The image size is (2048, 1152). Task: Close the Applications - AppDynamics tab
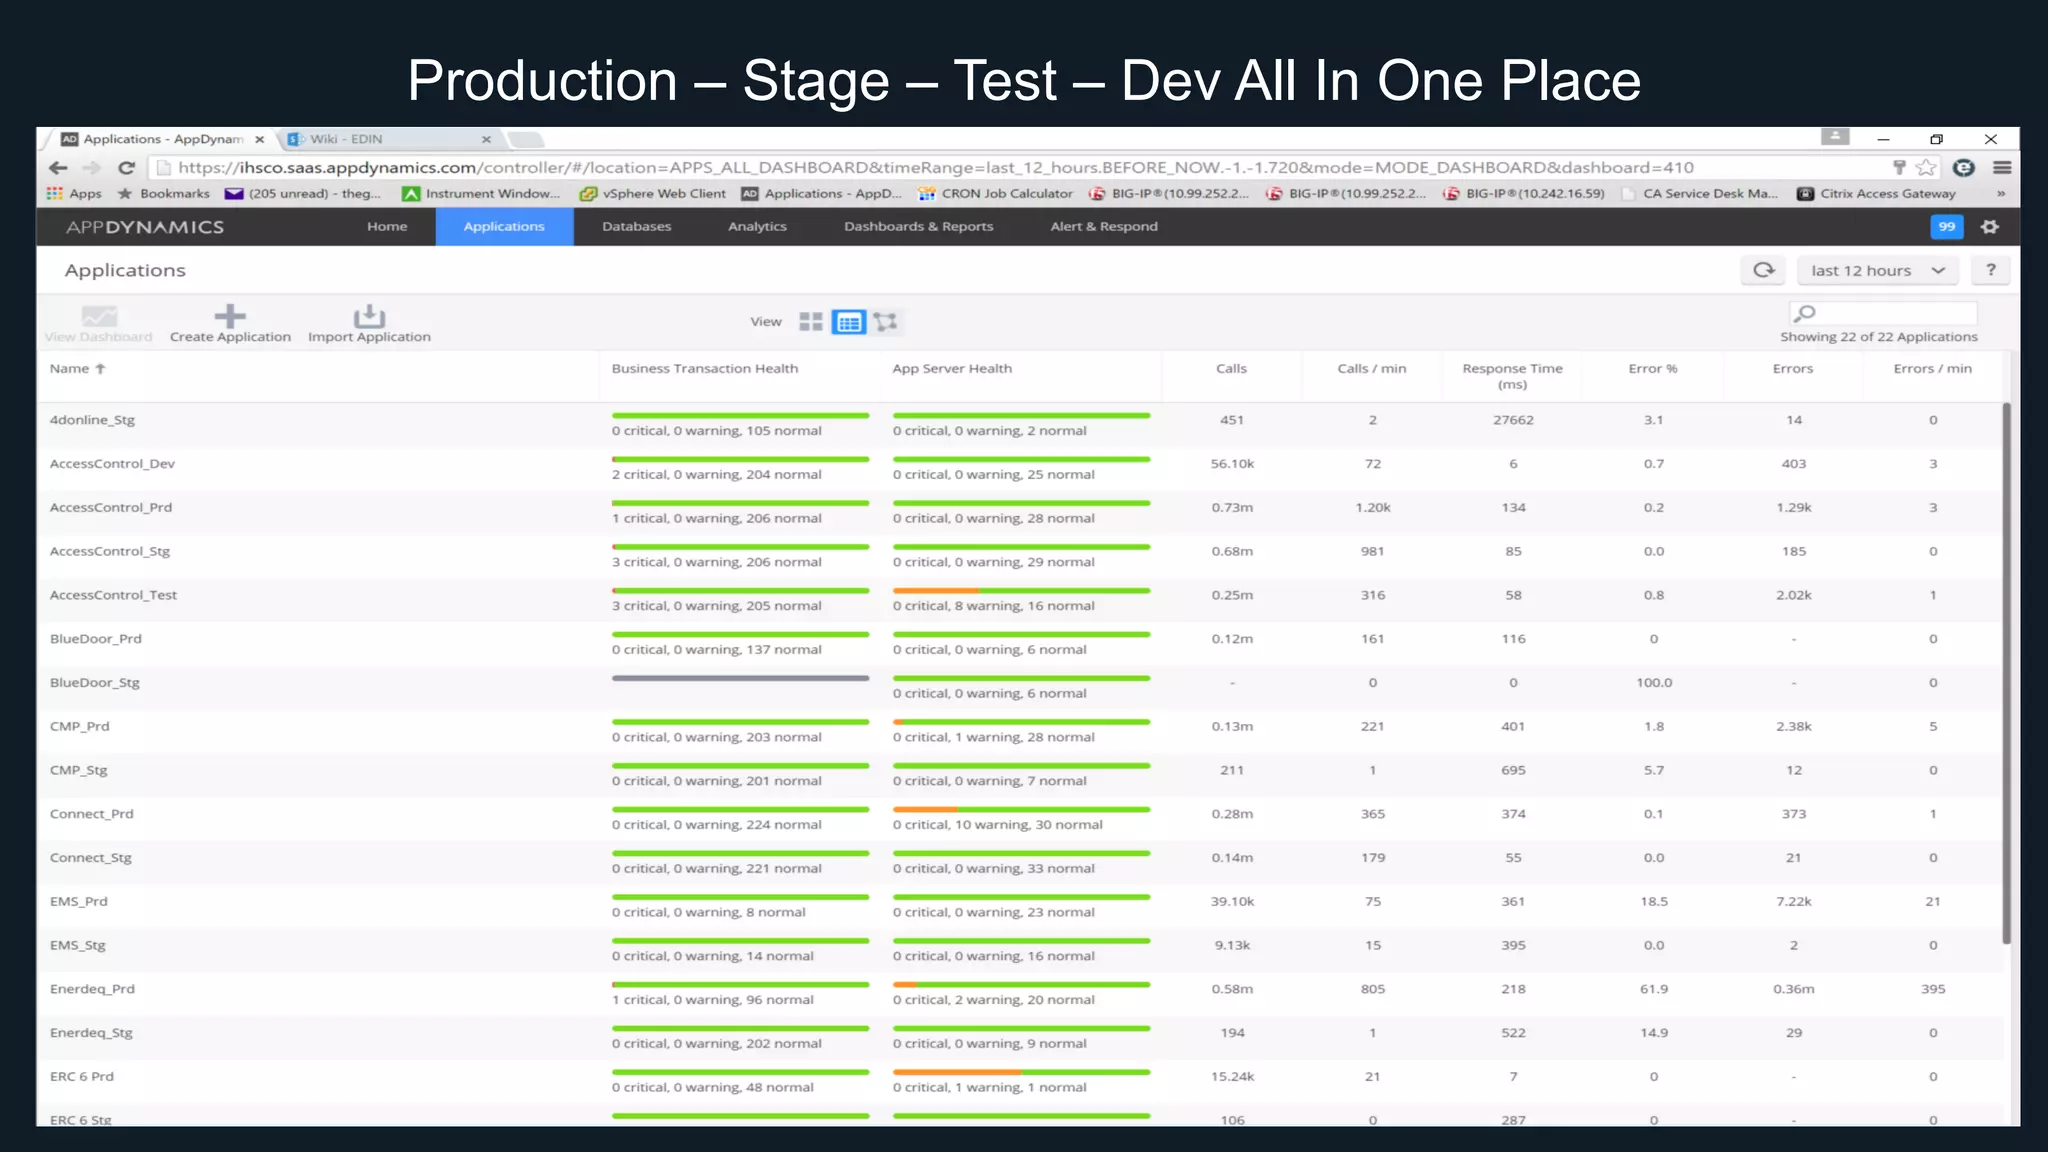tap(259, 140)
